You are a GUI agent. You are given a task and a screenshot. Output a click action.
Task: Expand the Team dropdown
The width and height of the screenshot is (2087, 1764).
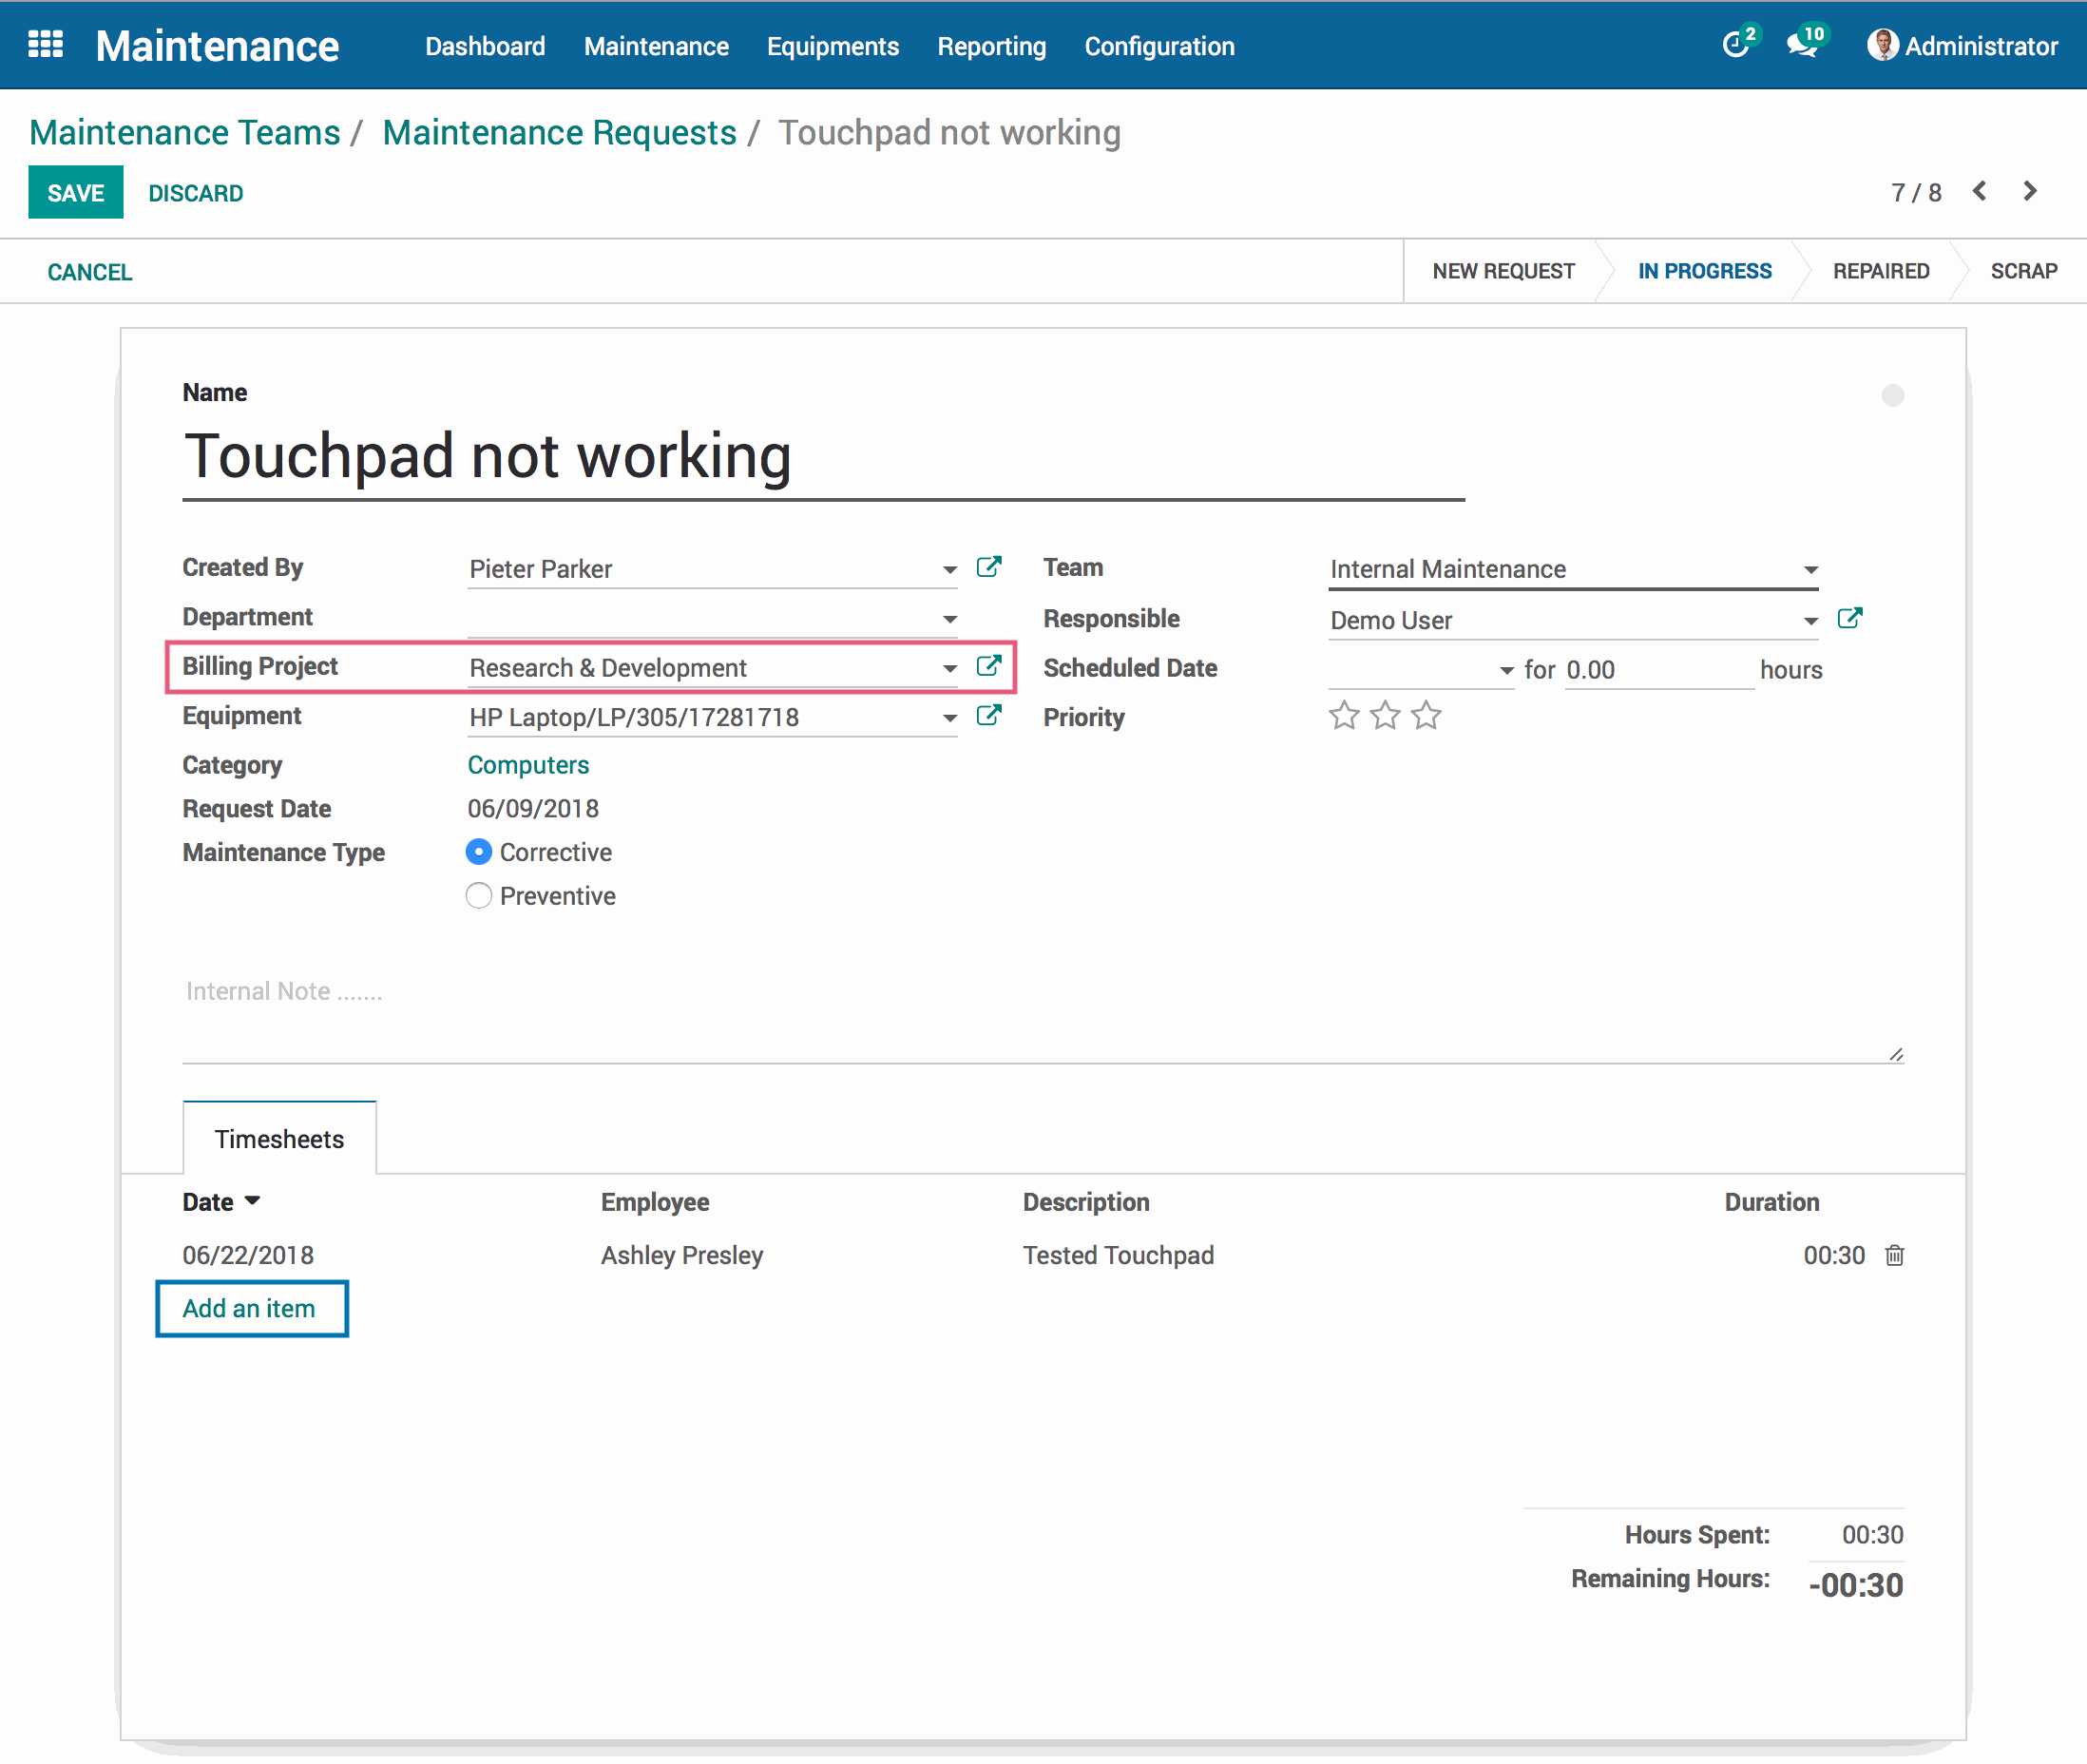1810,570
